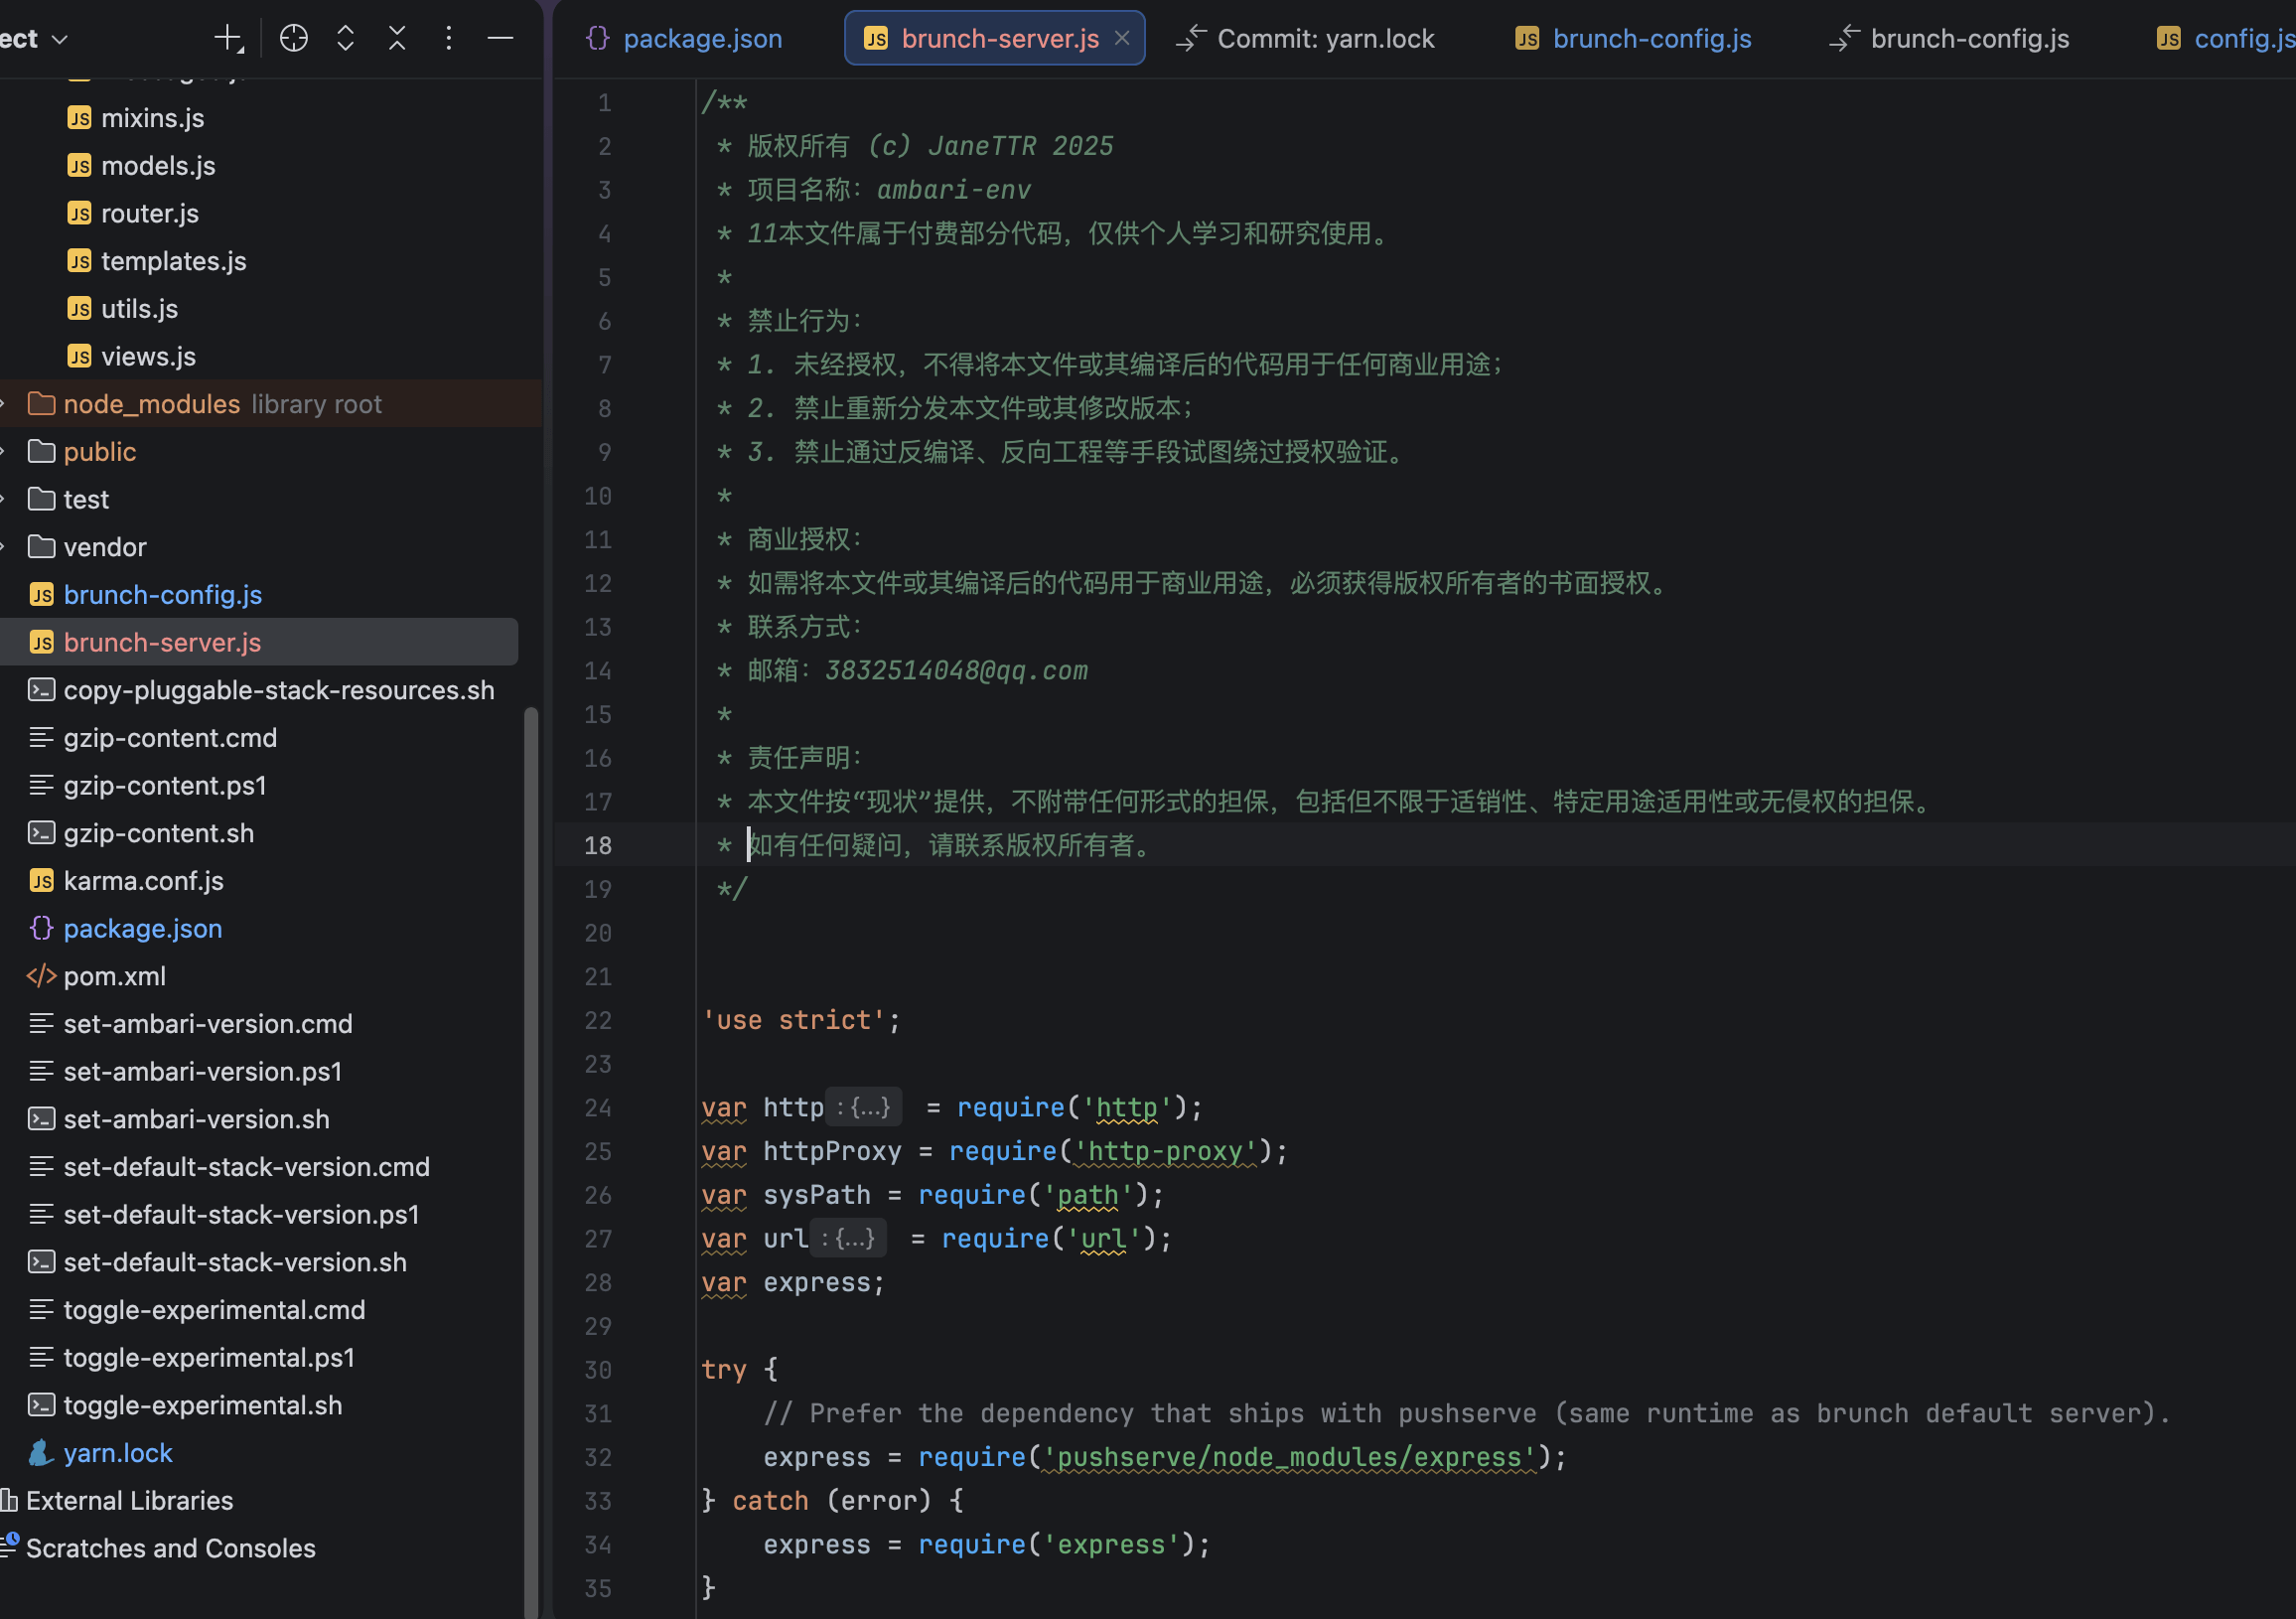
Task: Select yarn.lock in the project tree
Action: (118, 1453)
